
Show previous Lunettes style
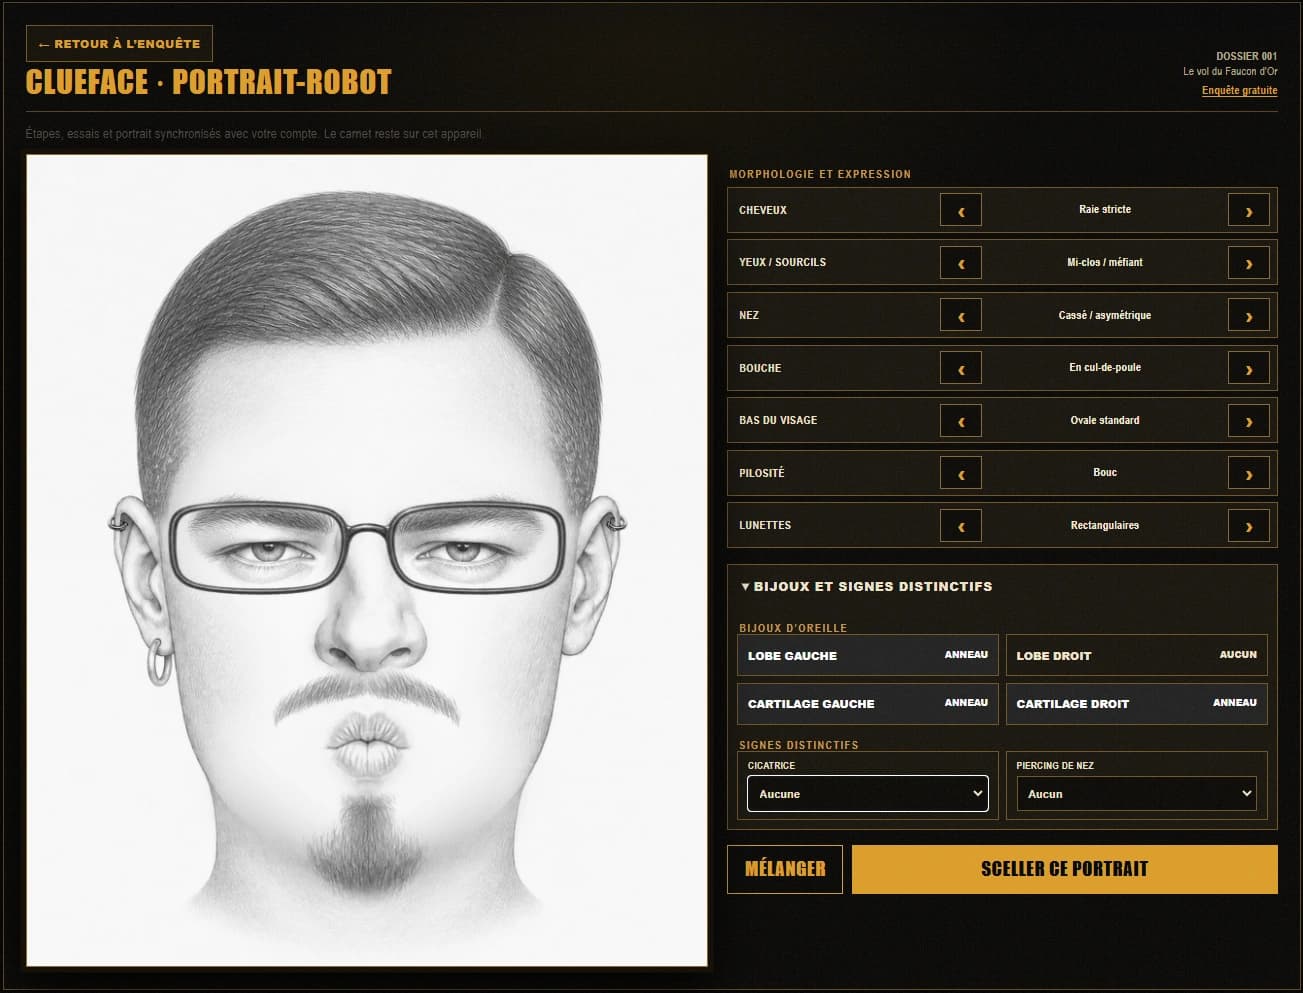[961, 525]
